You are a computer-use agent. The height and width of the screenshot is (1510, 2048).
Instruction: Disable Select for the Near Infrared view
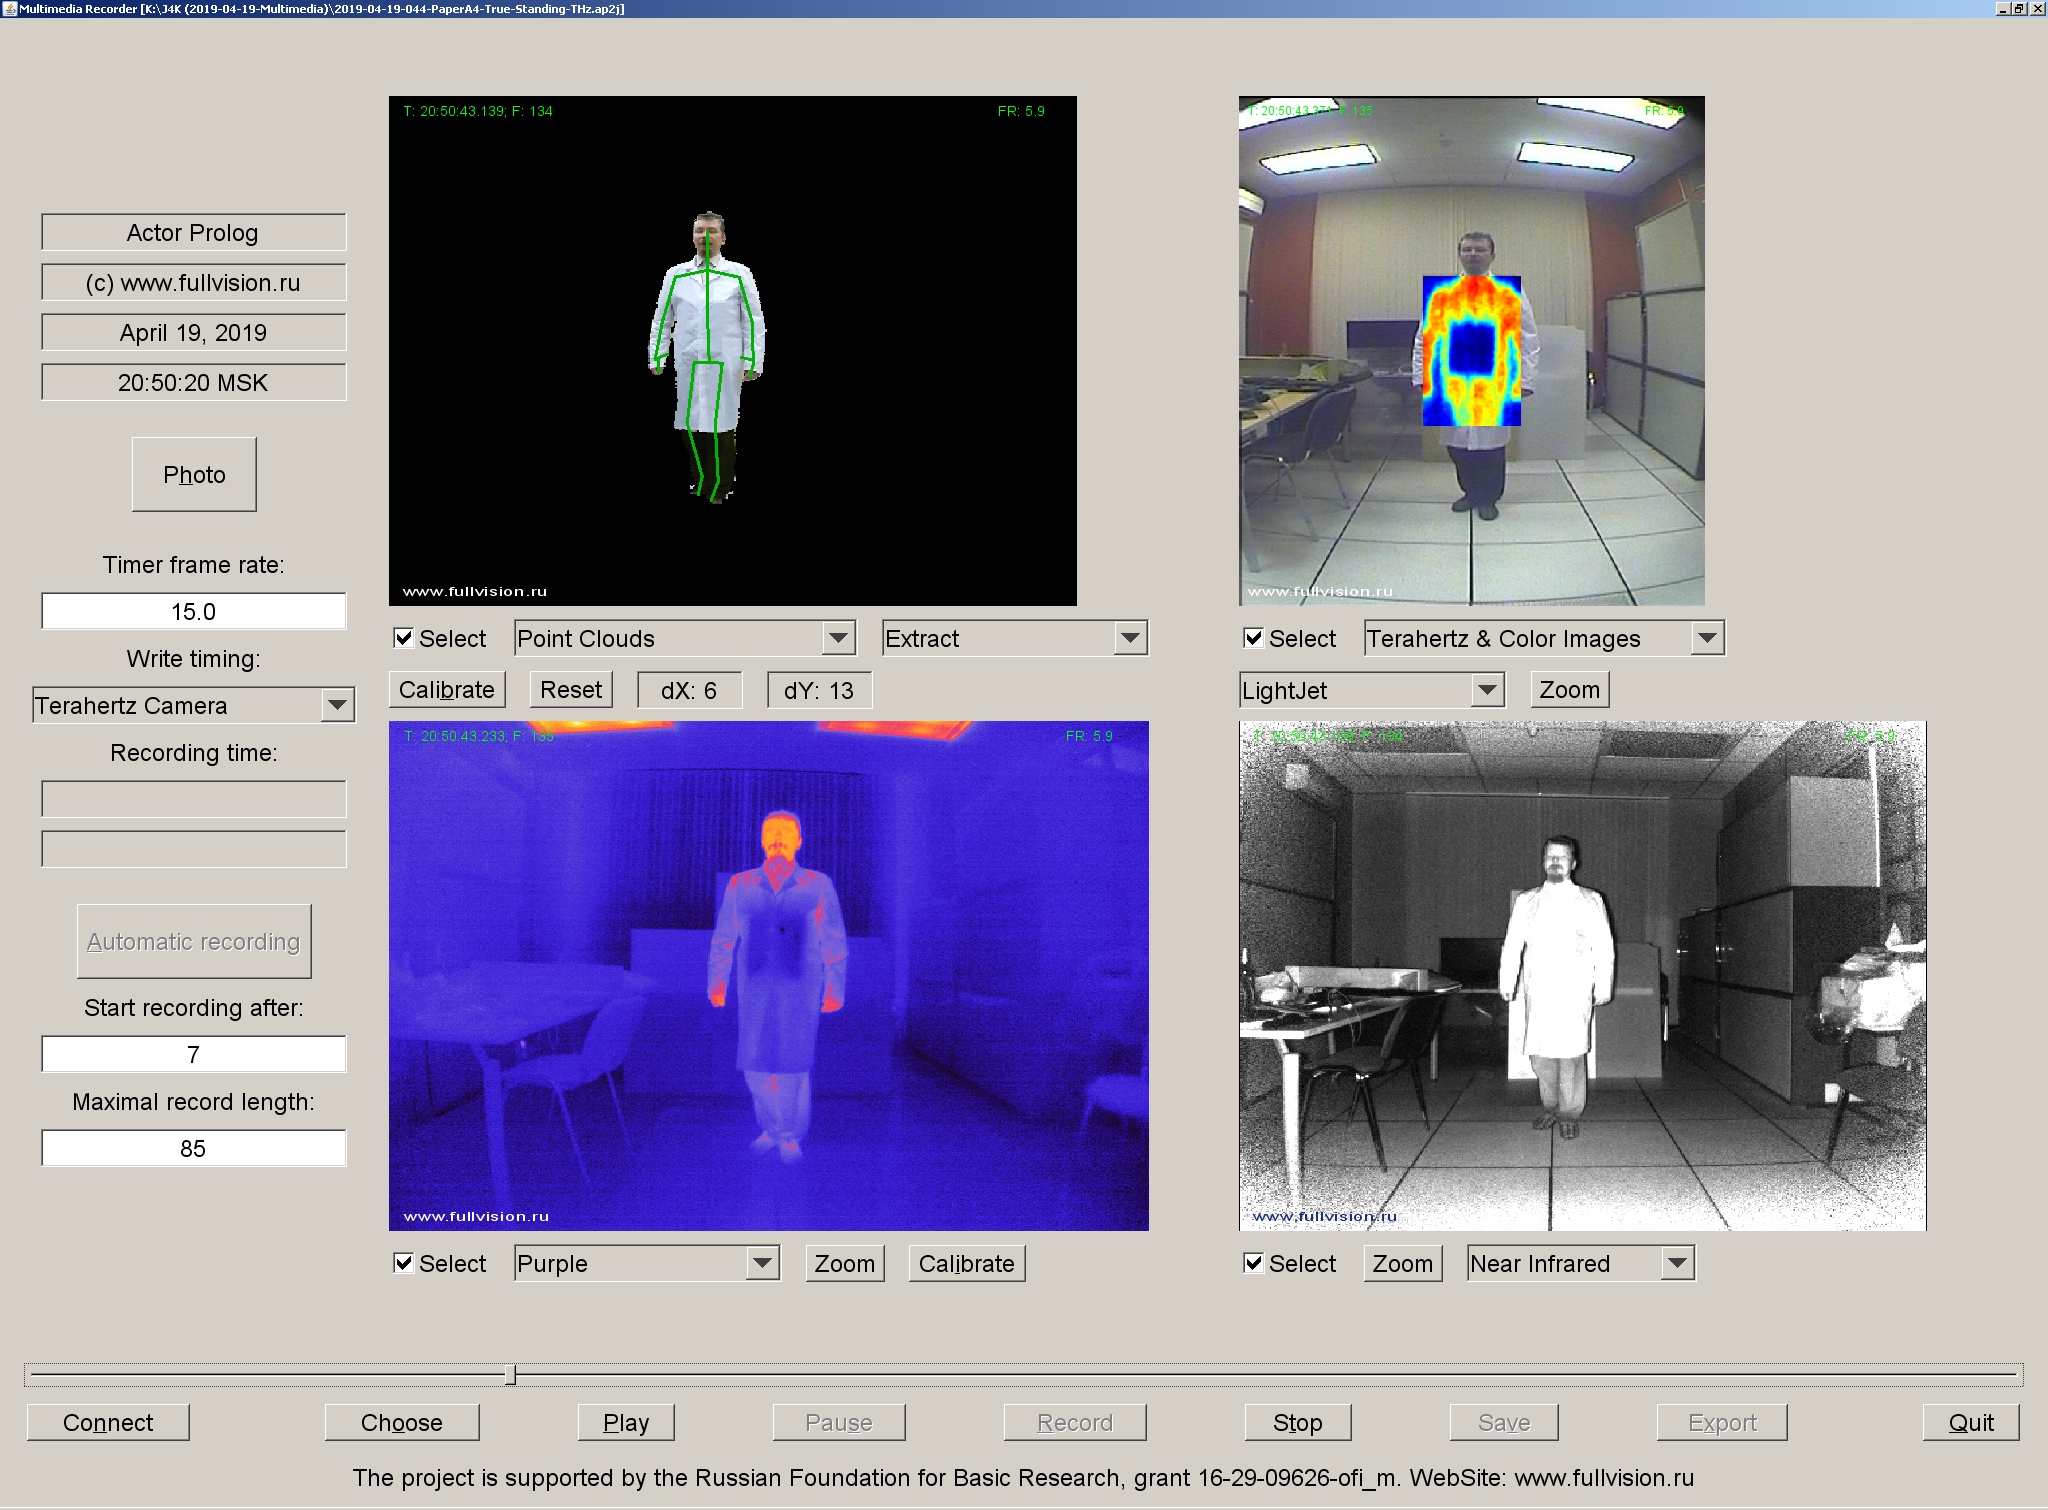pos(1253,1263)
